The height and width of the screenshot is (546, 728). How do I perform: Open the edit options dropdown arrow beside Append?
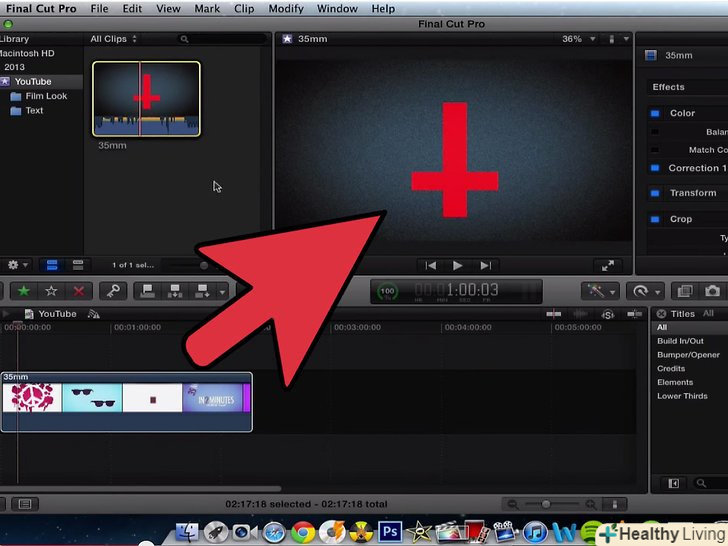click(x=222, y=292)
